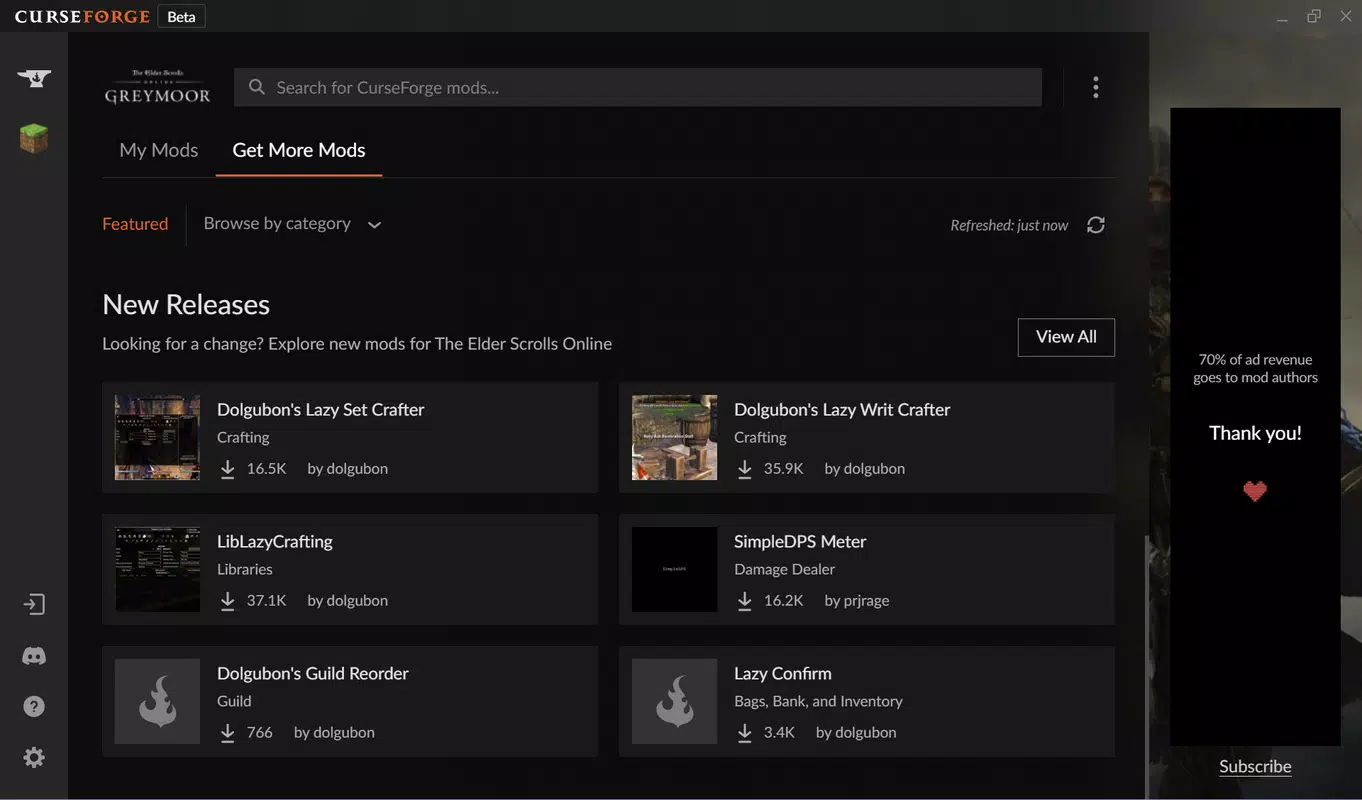The height and width of the screenshot is (800, 1362).
Task: Switch to the My Mods tab
Action: (159, 150)
